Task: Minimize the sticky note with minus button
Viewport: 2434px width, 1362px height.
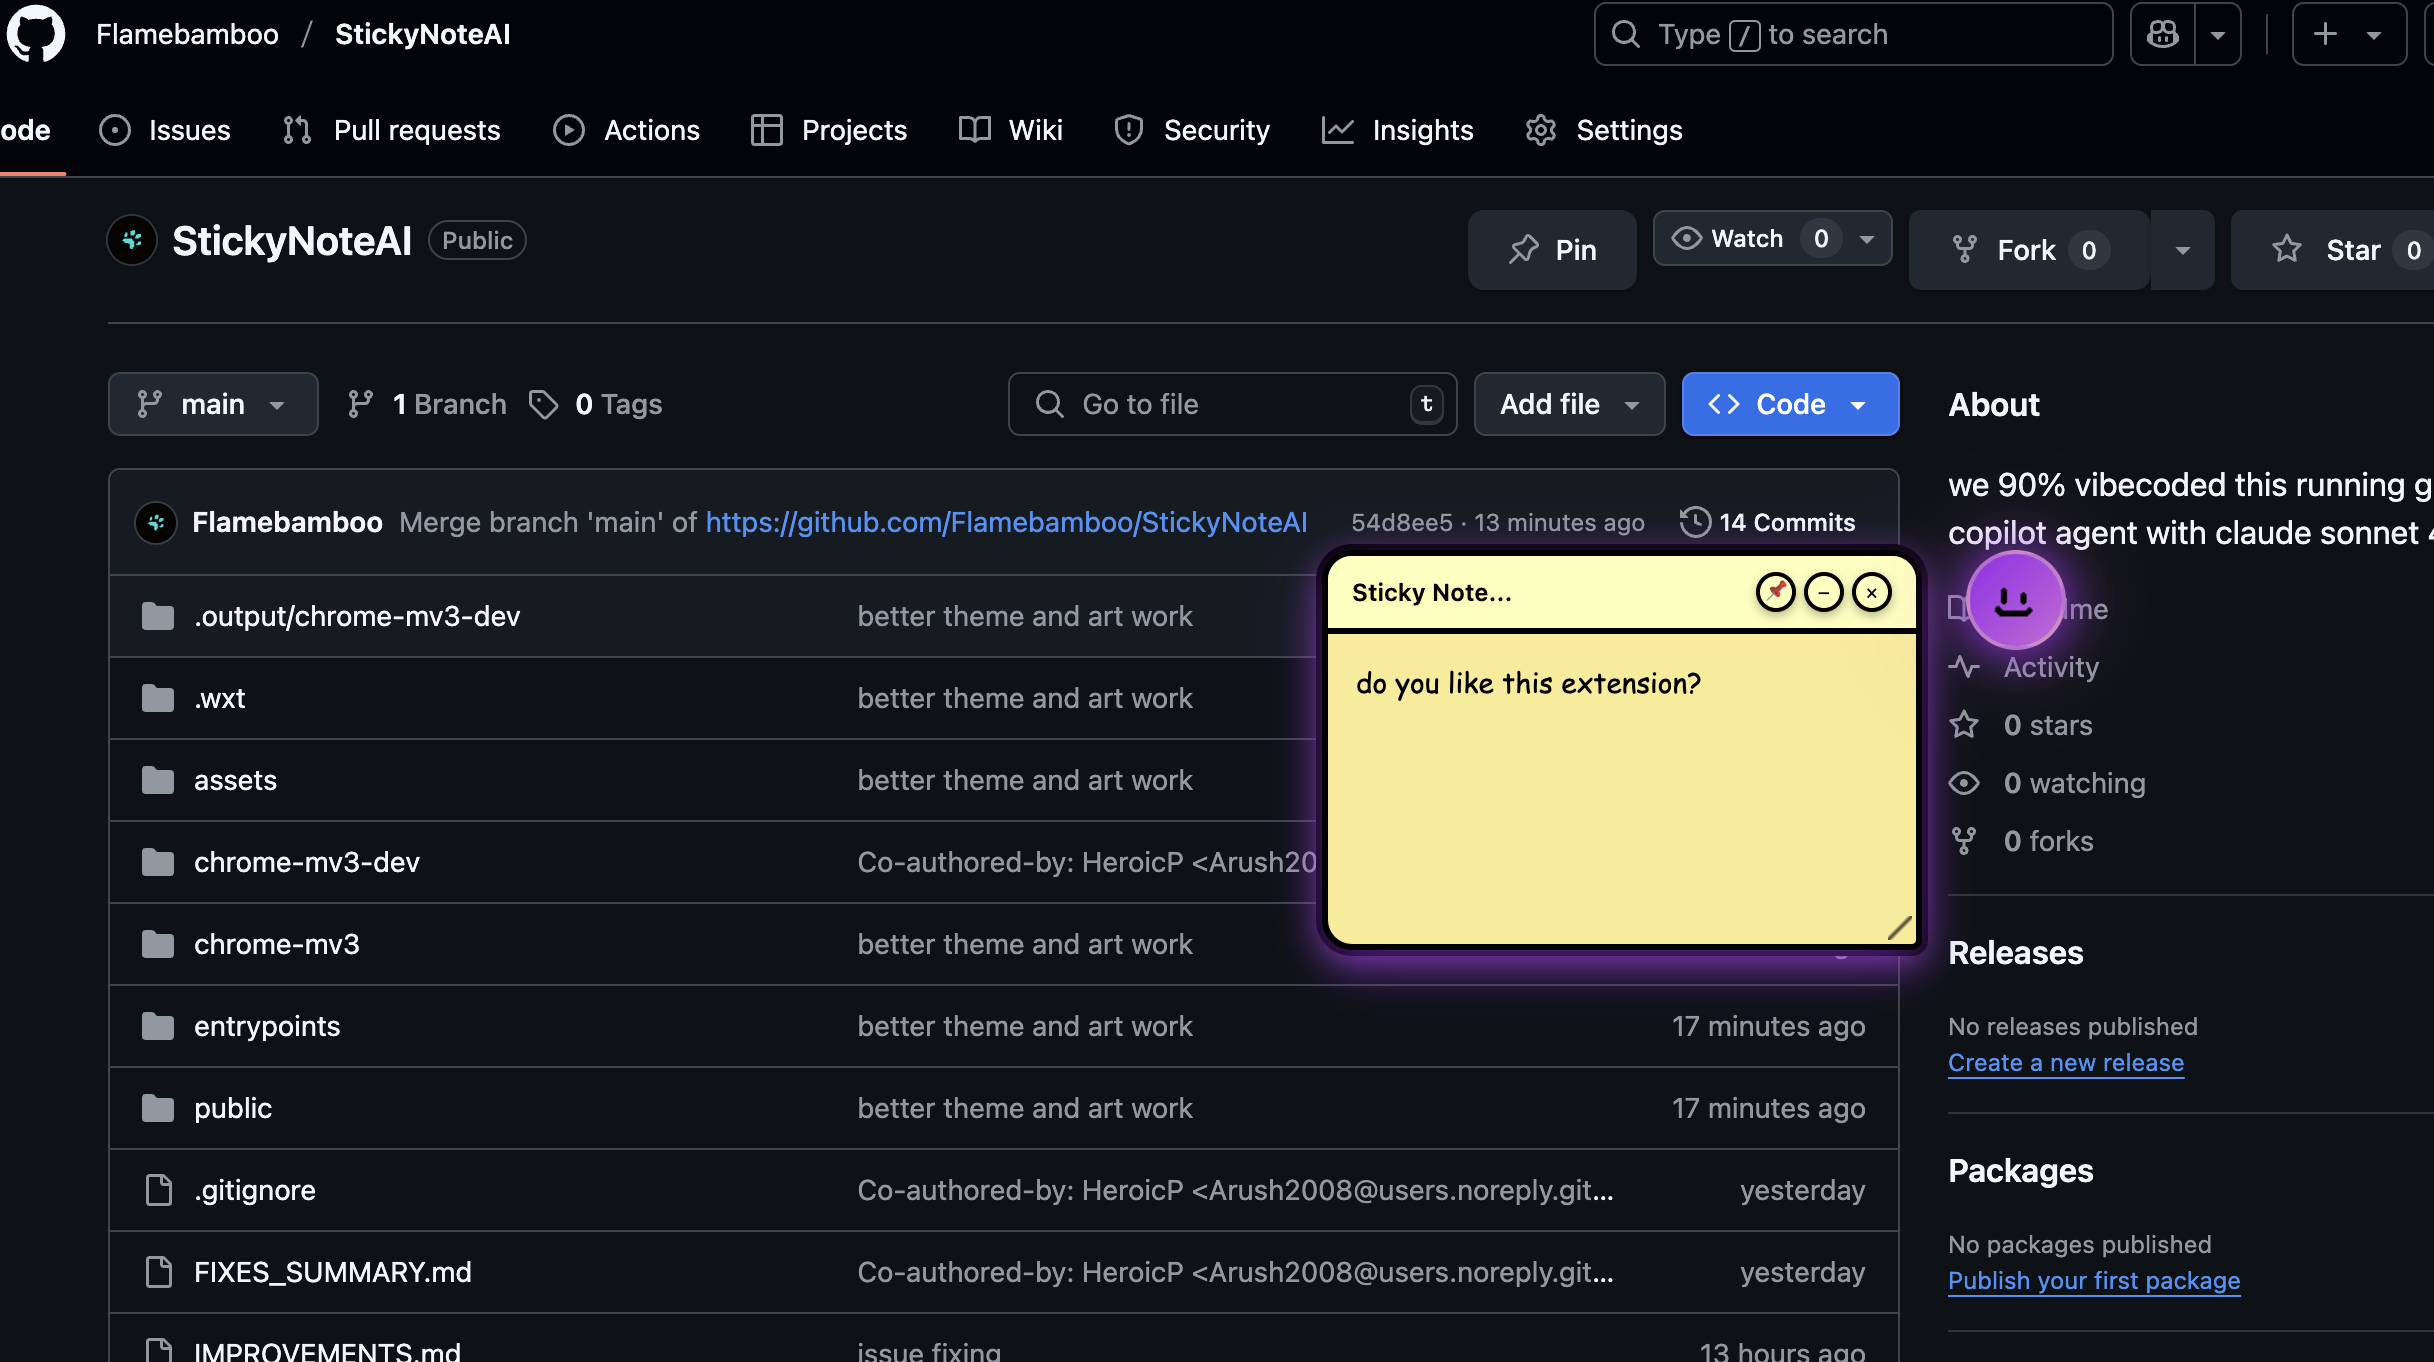Action: pyautogui.click(x=1823, y=592)
